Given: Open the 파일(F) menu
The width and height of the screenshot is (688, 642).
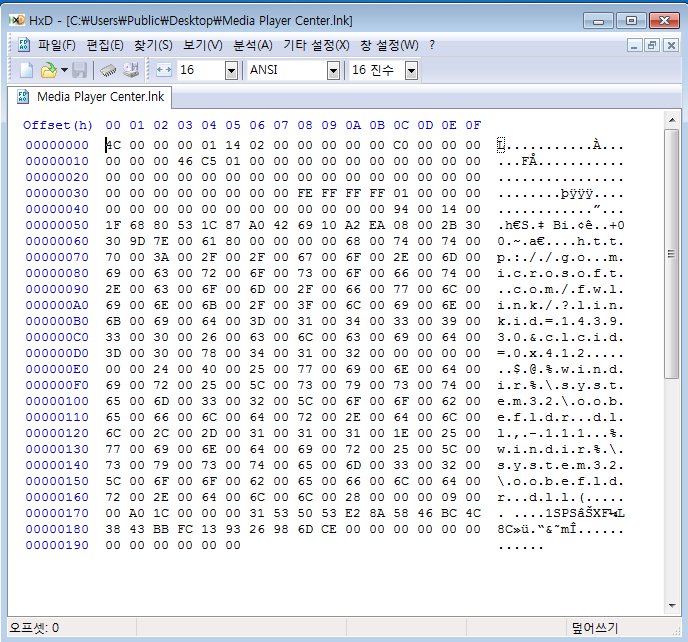Looking at the screenshot, I should (x=57, y=45).
